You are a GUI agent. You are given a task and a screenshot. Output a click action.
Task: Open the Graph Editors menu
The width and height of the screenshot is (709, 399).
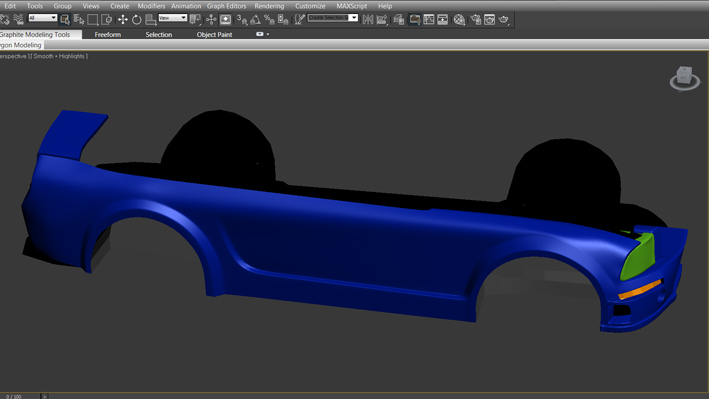(227, 6)
